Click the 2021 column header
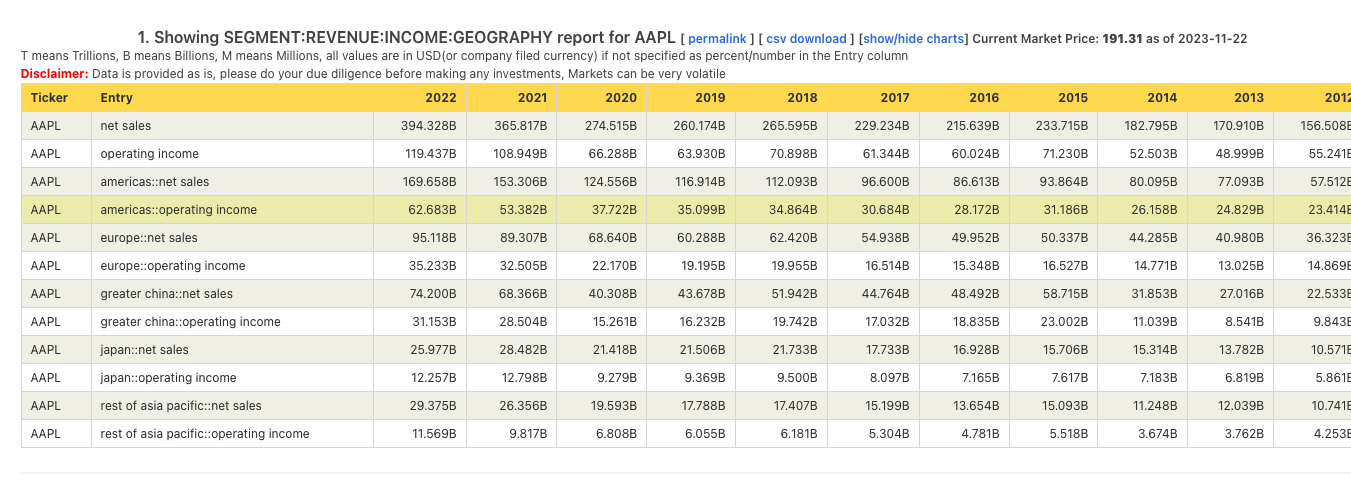Image resolution: width=1351 pixels, height=491 pixels. 512,98
